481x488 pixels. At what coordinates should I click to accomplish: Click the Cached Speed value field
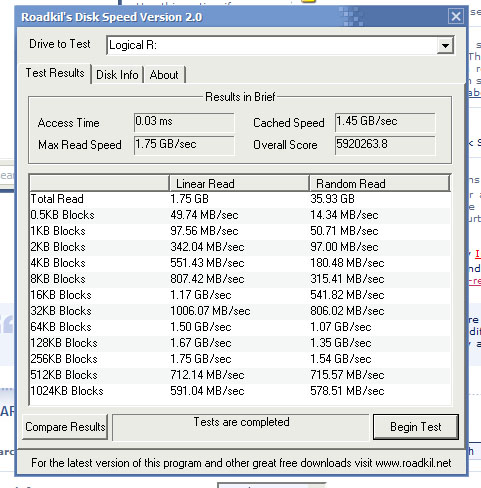pyautogui.click(x=385, y=122)
